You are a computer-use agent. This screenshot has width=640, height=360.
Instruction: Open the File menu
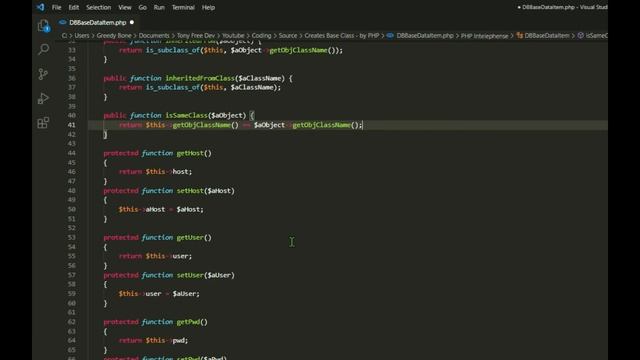tap(56, 7)
